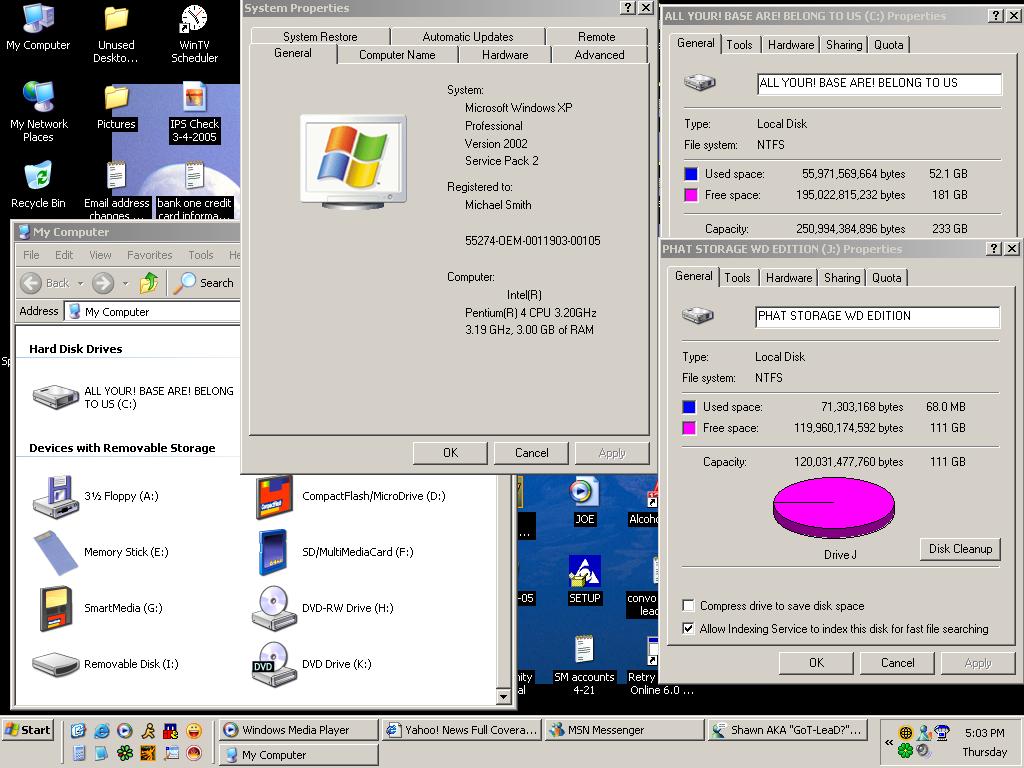Open Search in My Computer toolbar

click(203, 283)
